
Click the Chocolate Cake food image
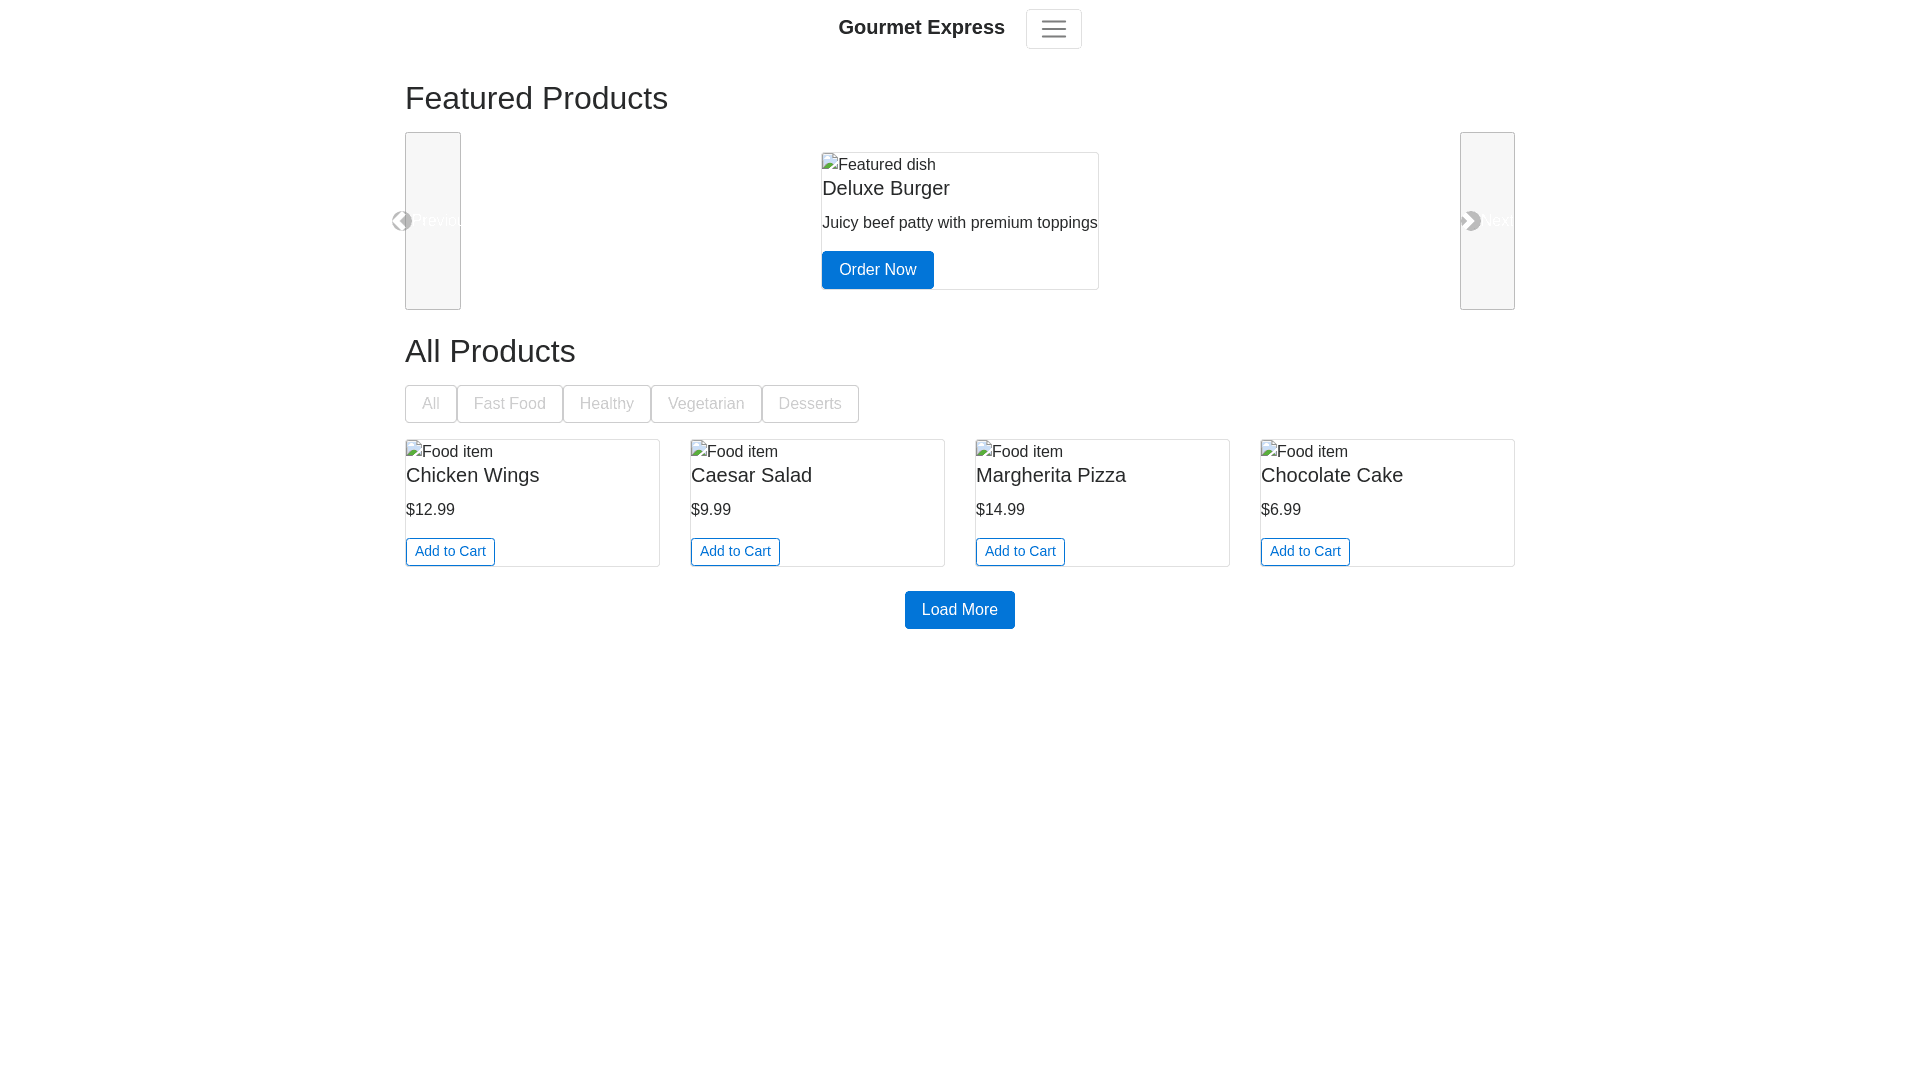point(1305,451)
